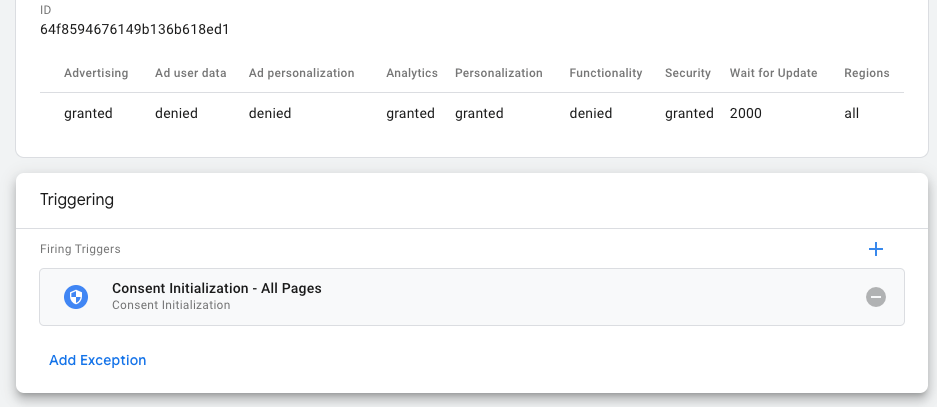Click the denied value under Functionality
Viewport: 937px width, 407px height.
[590, 114]
